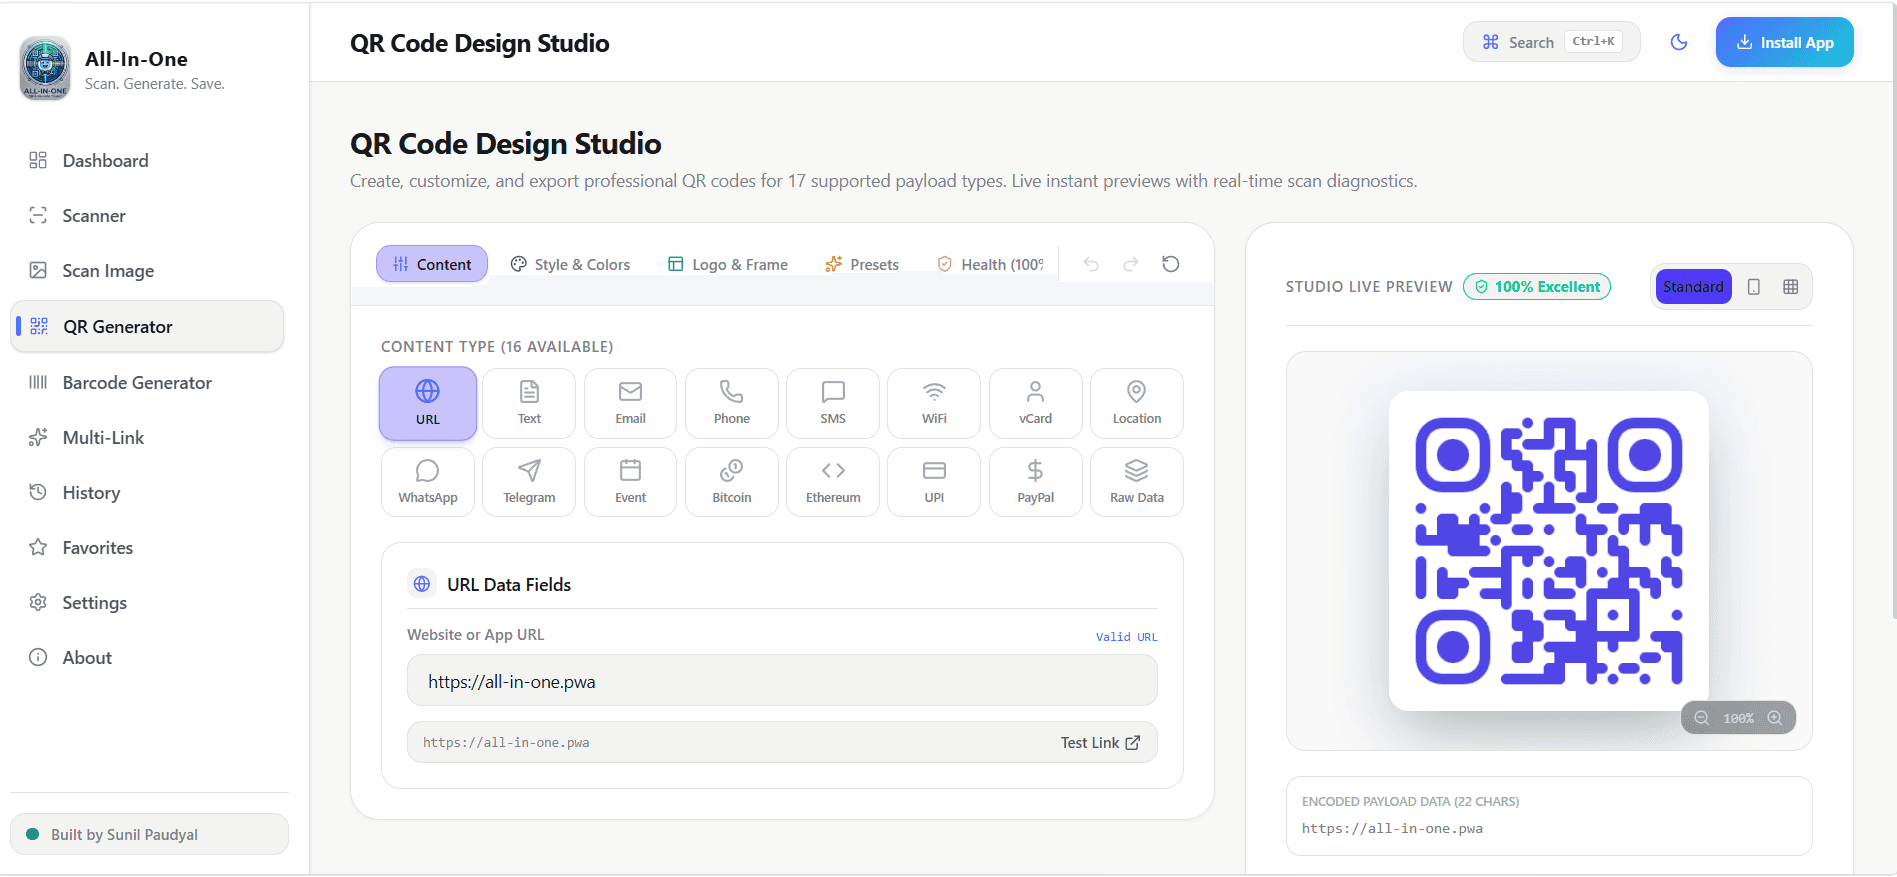This screenshot has width=1897, height=877.
Task: Open the History page
Action: click(147, 493)
